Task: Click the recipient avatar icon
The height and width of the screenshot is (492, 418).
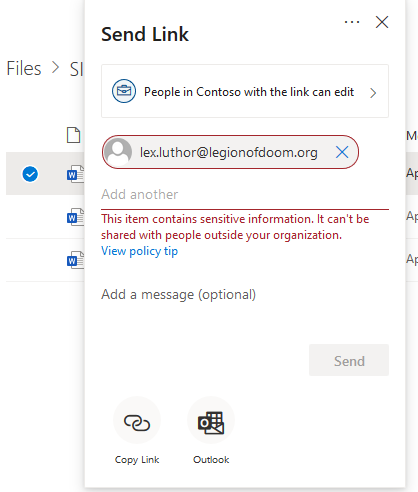Action: 118,152
